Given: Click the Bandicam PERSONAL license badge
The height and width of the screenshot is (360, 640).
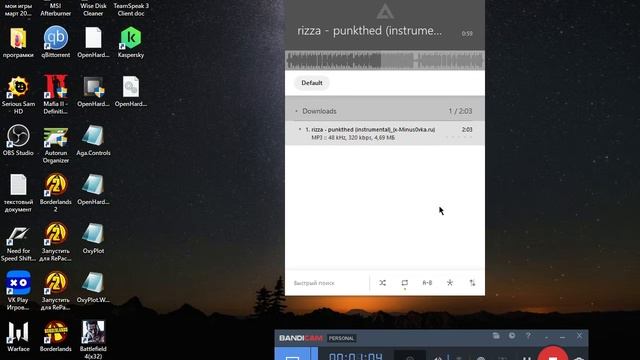Looking at the screenshot, I should click(x=341, y=338).
